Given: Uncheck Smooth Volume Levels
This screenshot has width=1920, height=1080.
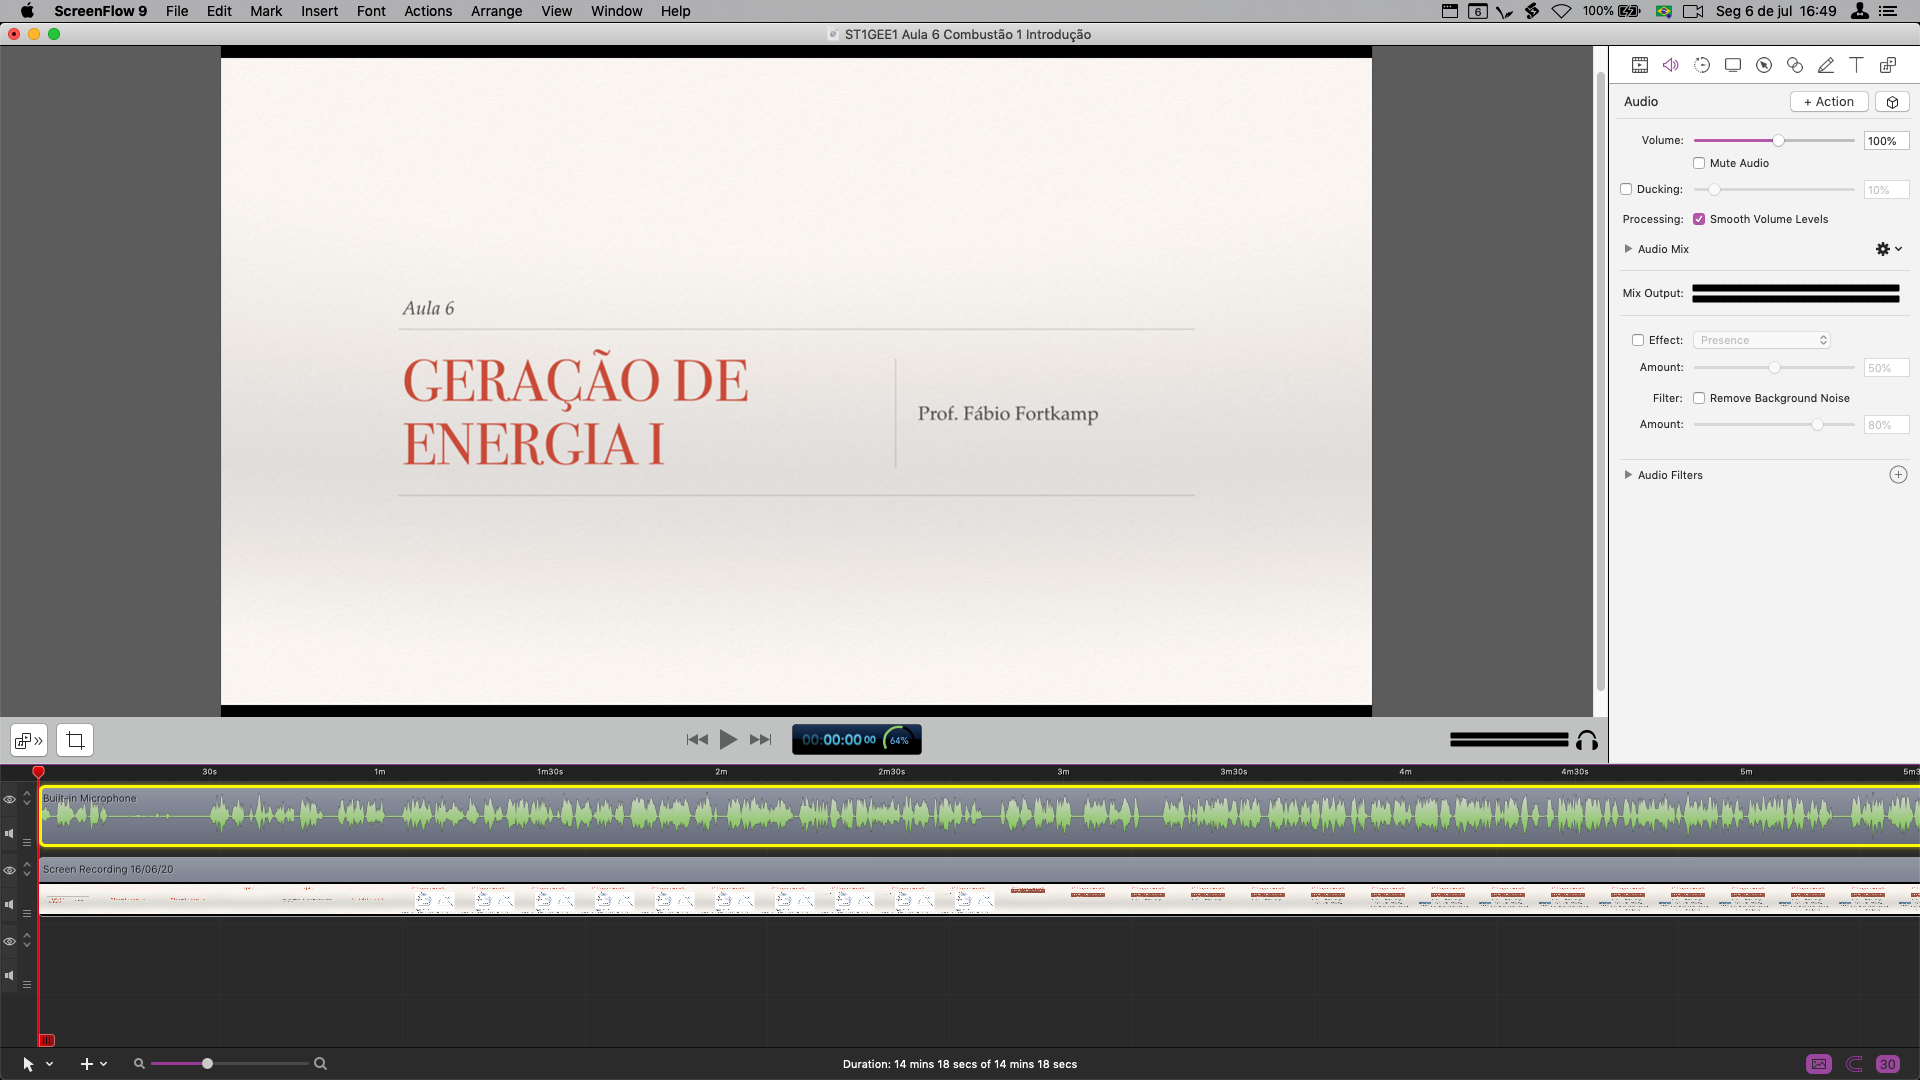Looking at the screenshot, I should click(1699, 219).
